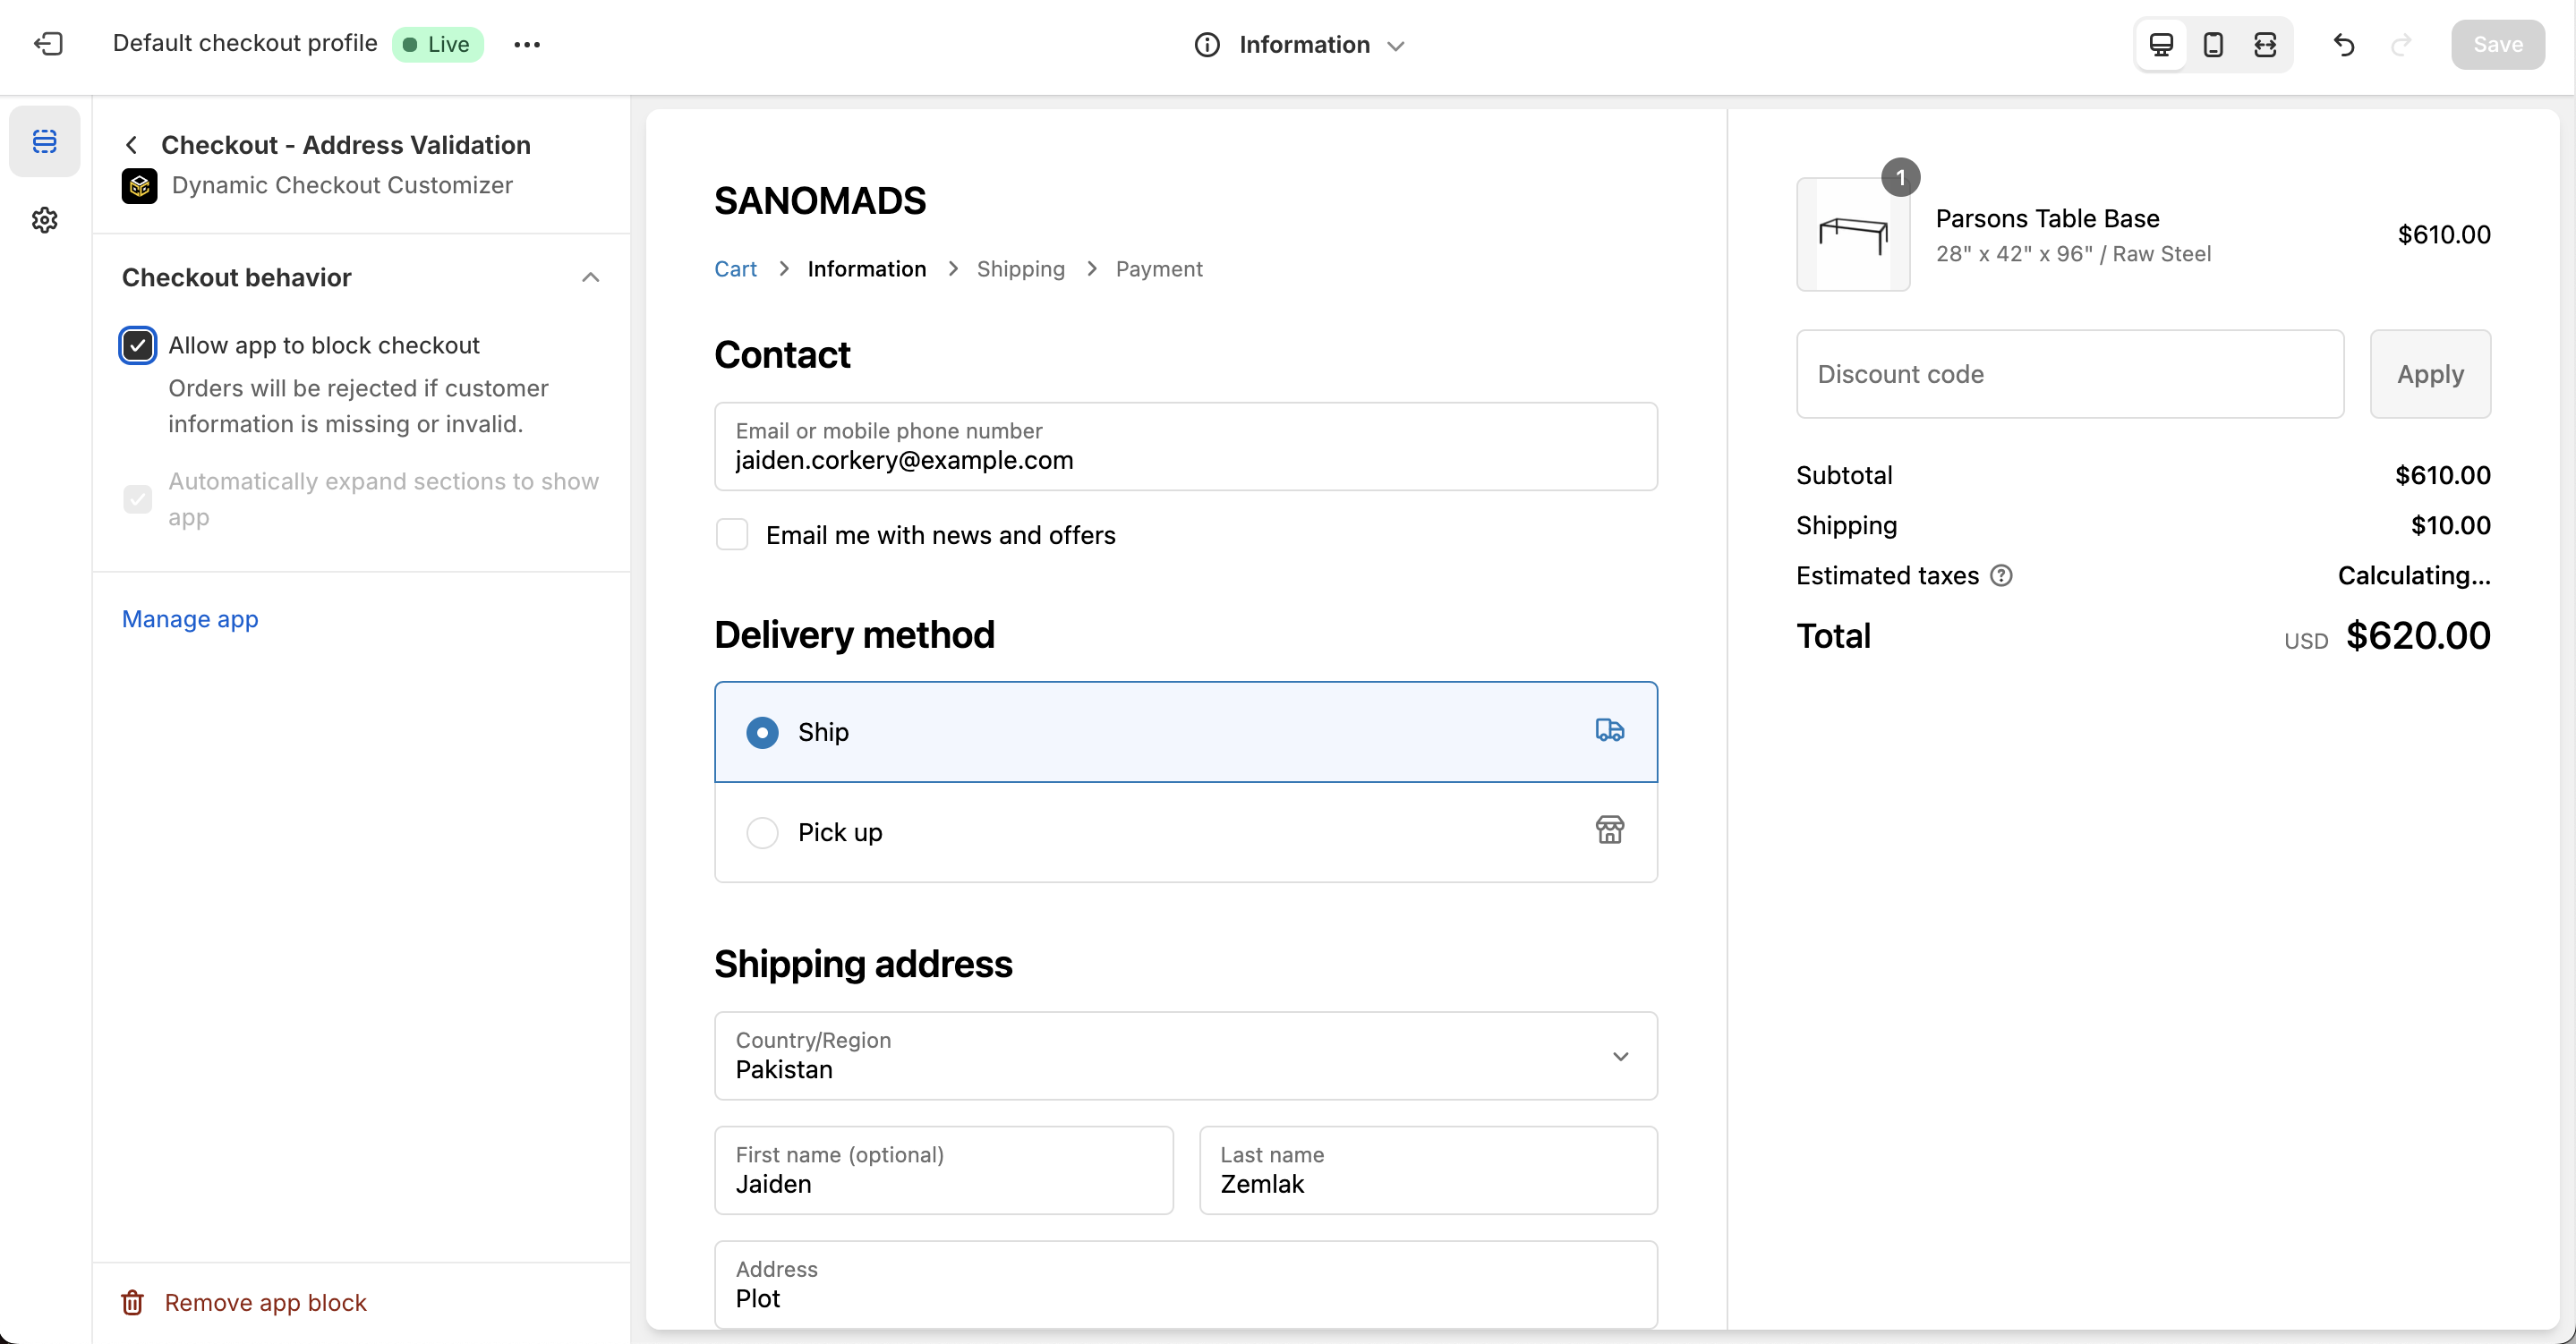Open the Sections panel icon in sidebar
Viewport: 2576px width, 1344px height.
[x=45, y=141]
